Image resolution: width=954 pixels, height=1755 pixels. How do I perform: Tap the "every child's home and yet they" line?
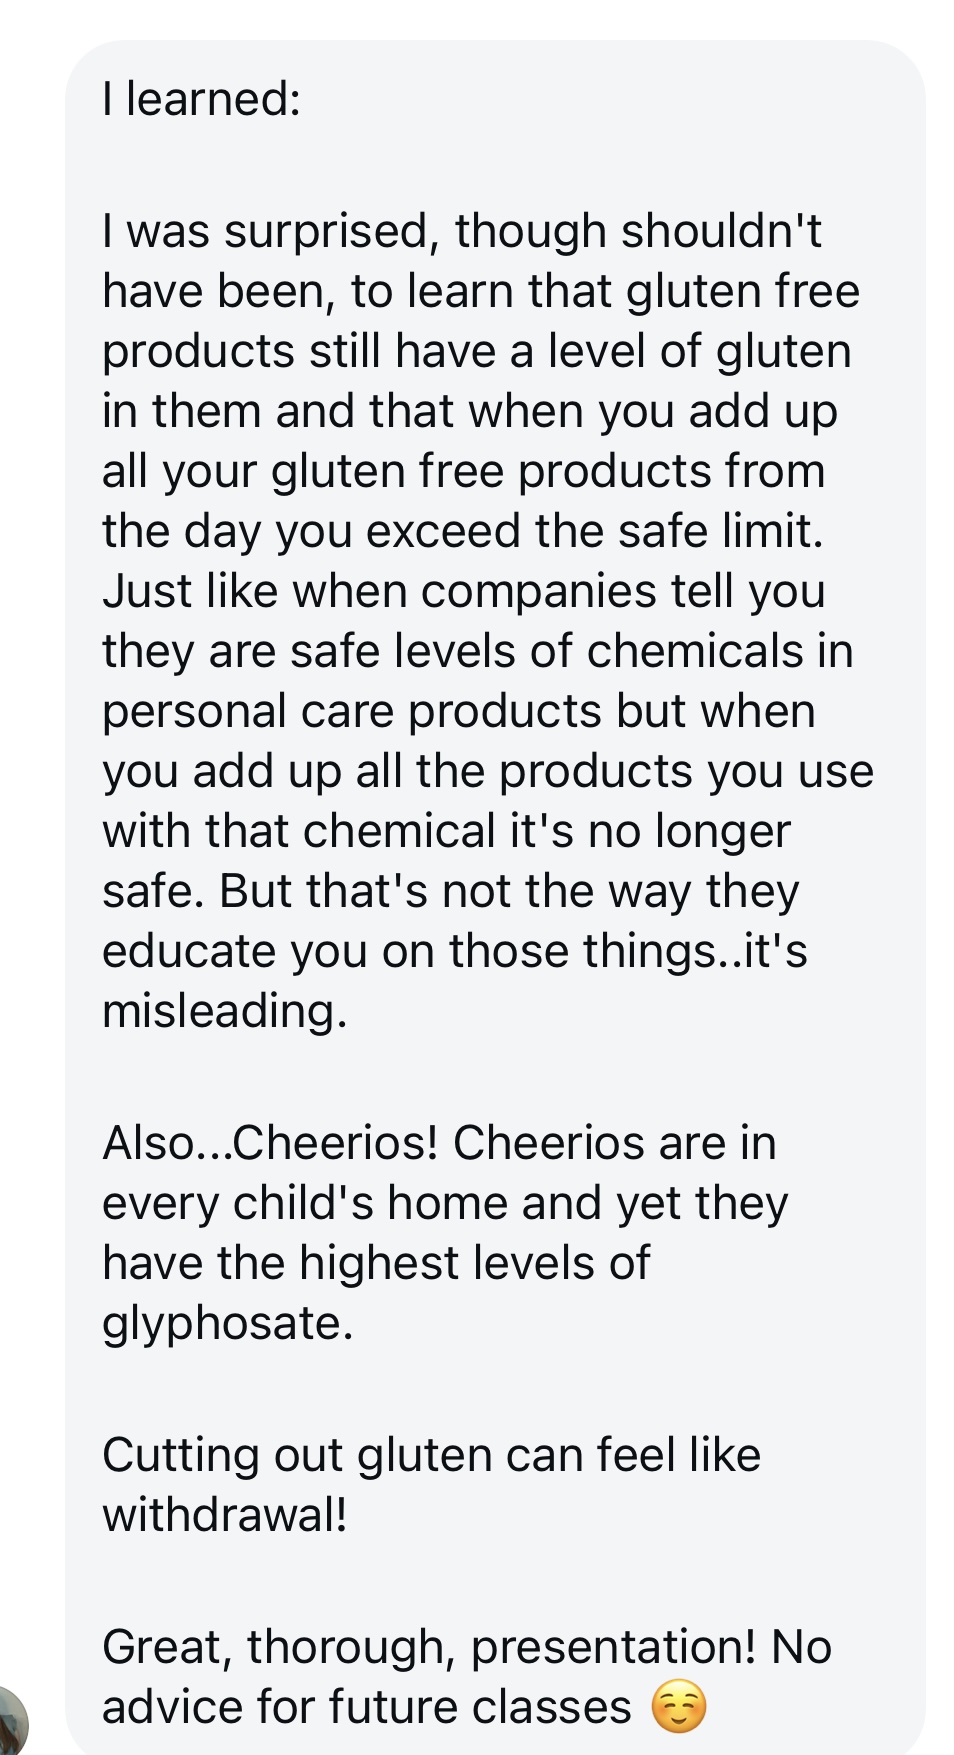point(445,1203)
